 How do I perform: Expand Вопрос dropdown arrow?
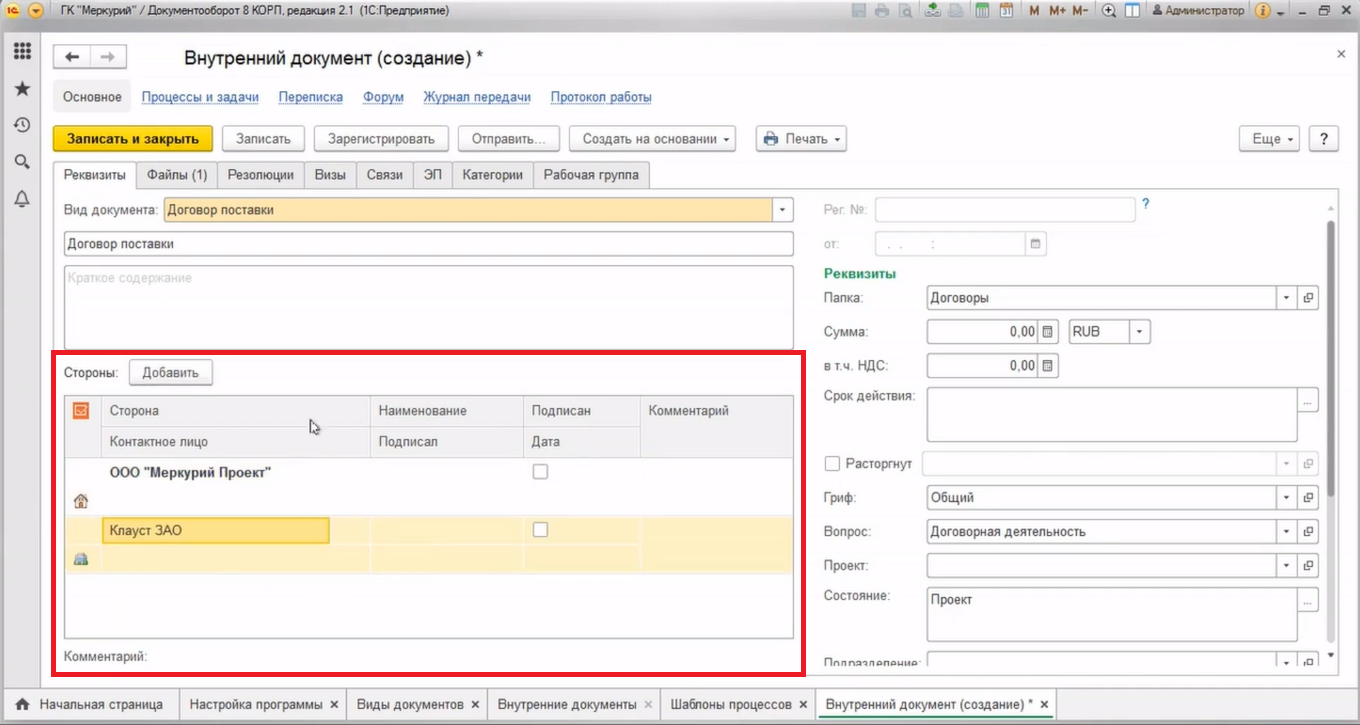pos(1287,531)
